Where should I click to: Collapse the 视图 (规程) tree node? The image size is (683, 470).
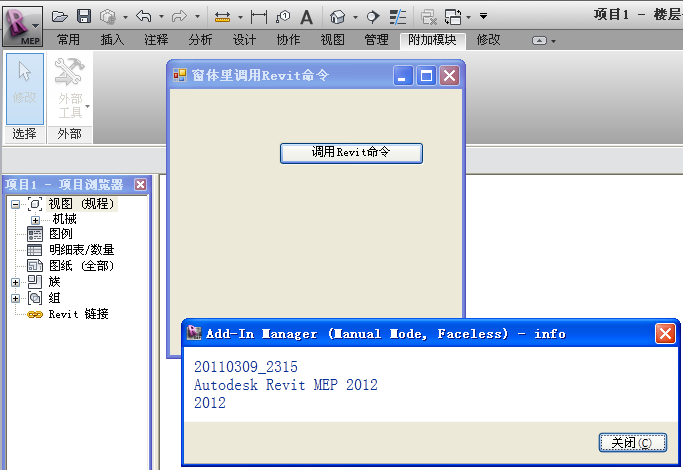tap(16, 204)
